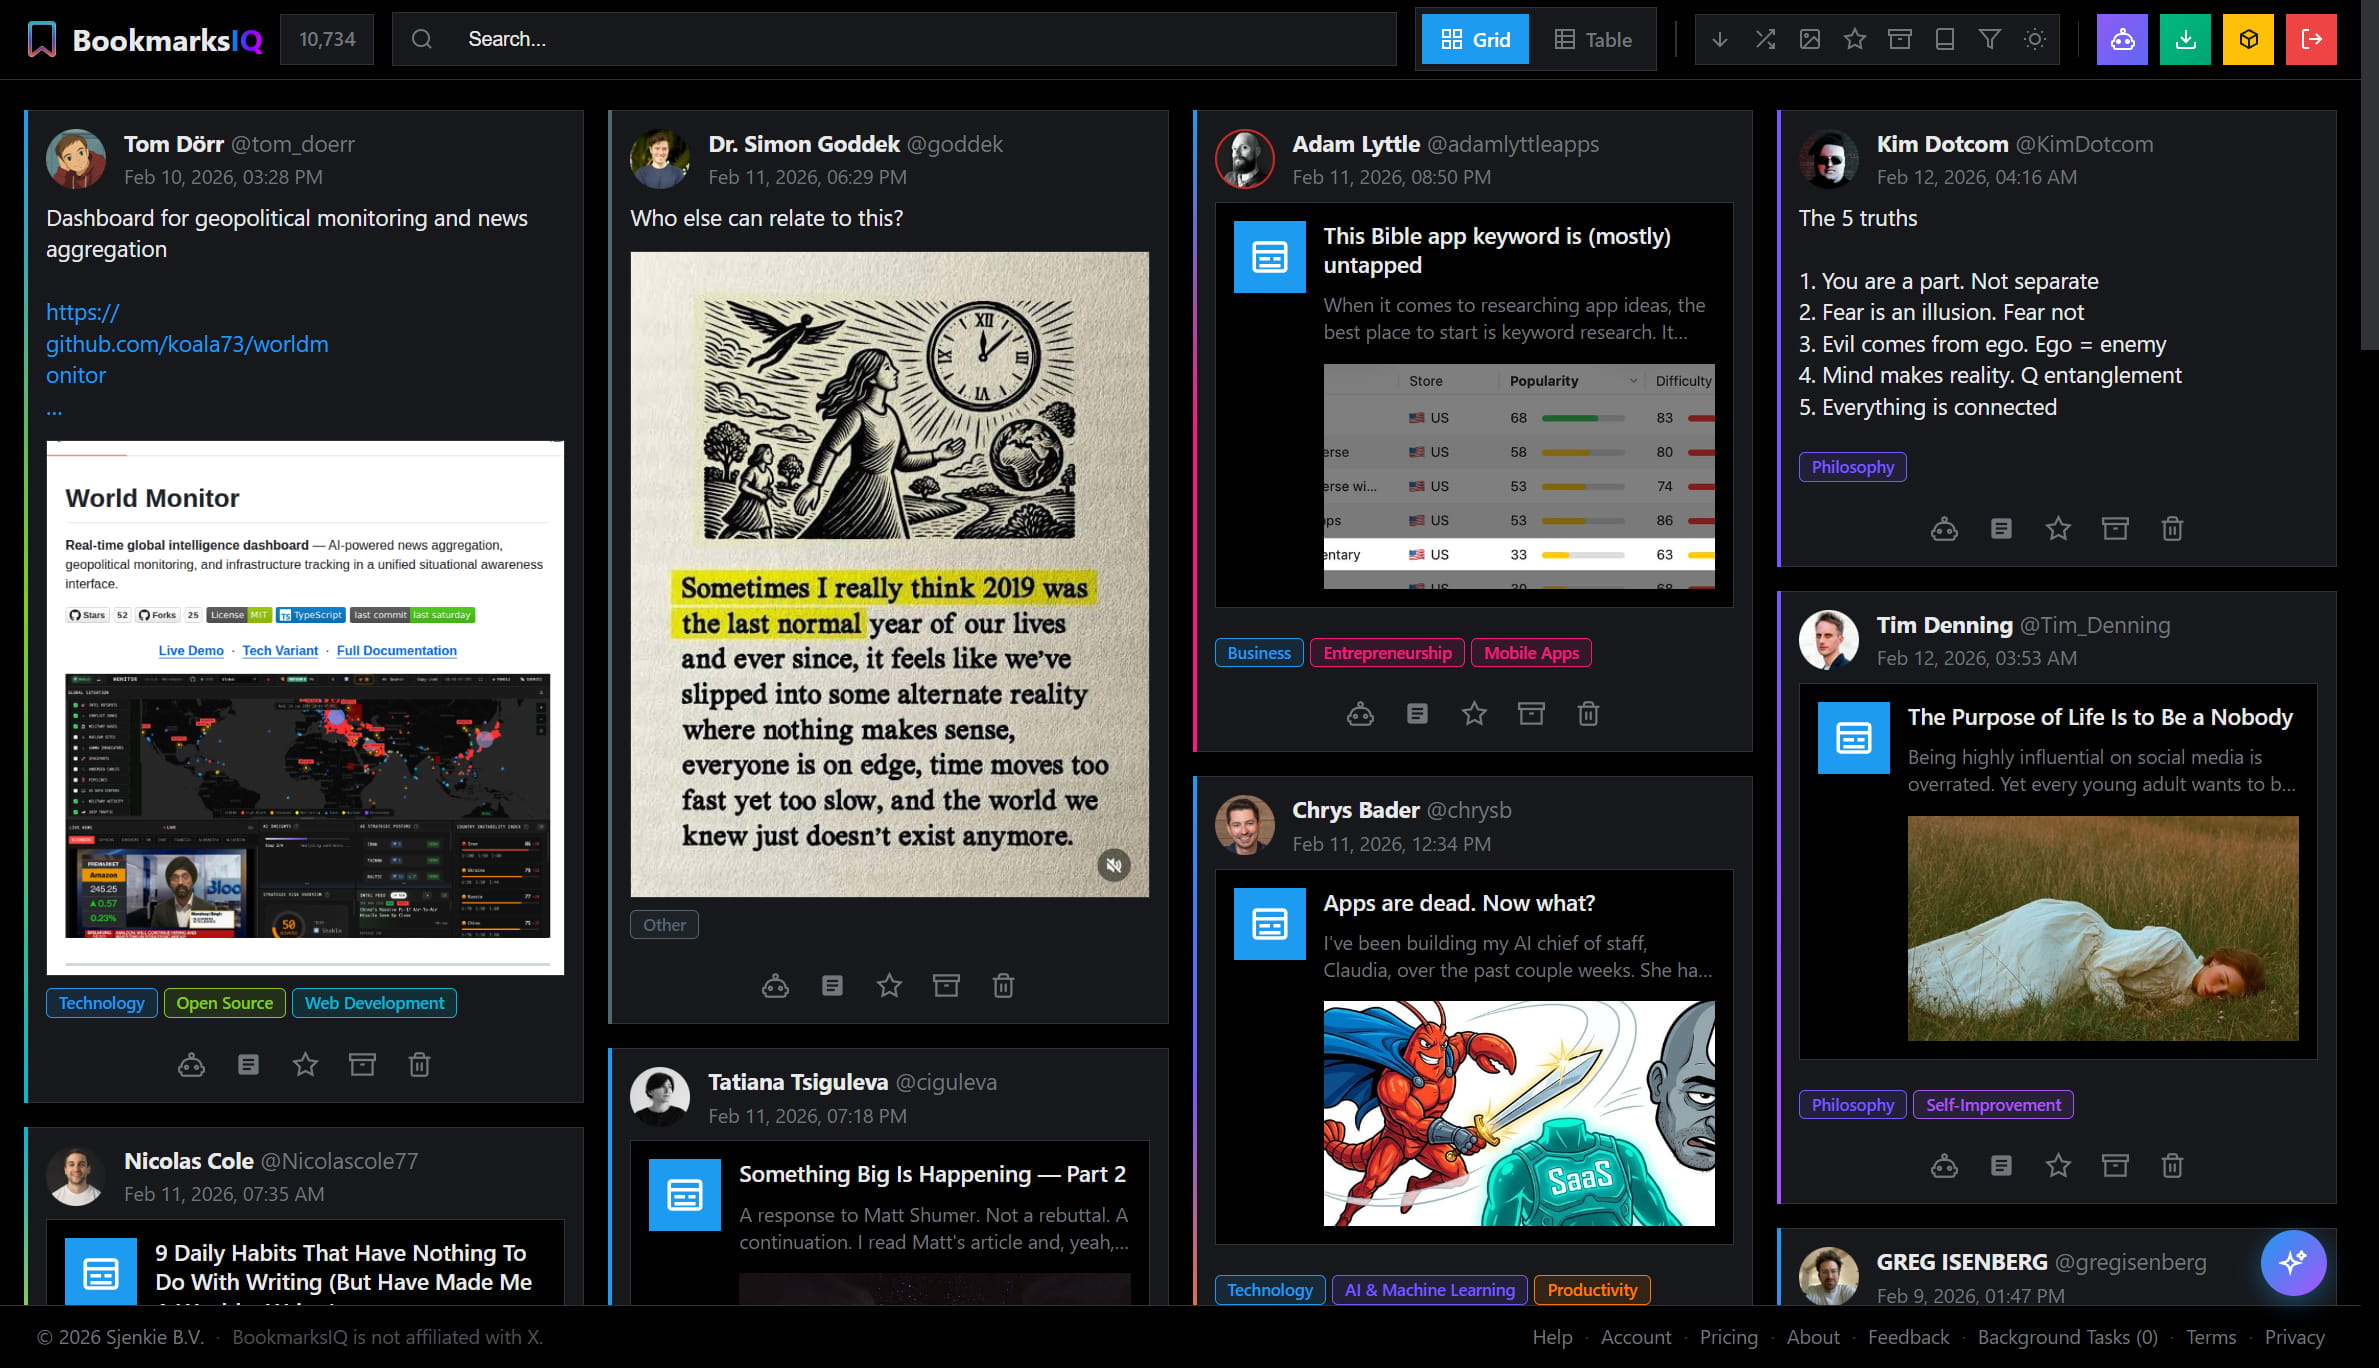Toggle the archive filter in top toolbar
Viewport: 2379px width, 1368px height.
pos(1900,39)
